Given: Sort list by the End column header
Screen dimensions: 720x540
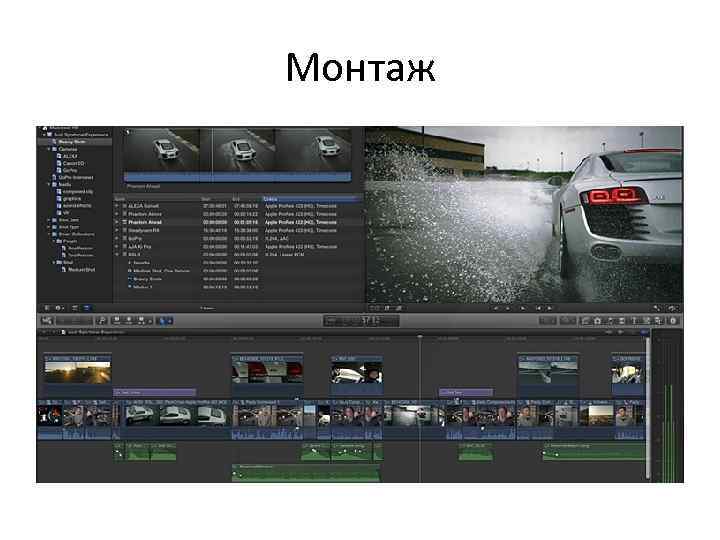Looking at the screenshot, I should click(247, 199).
